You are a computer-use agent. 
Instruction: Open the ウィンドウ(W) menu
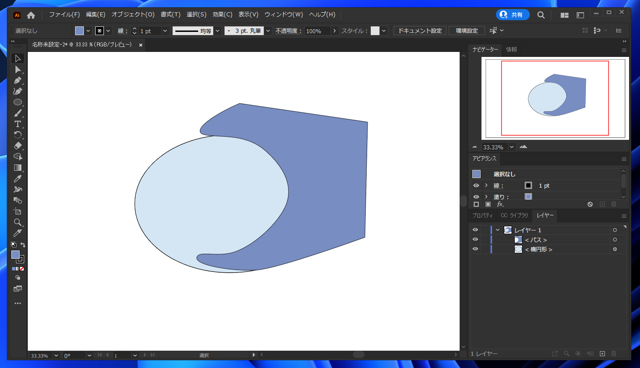click(x=284, y=15)
